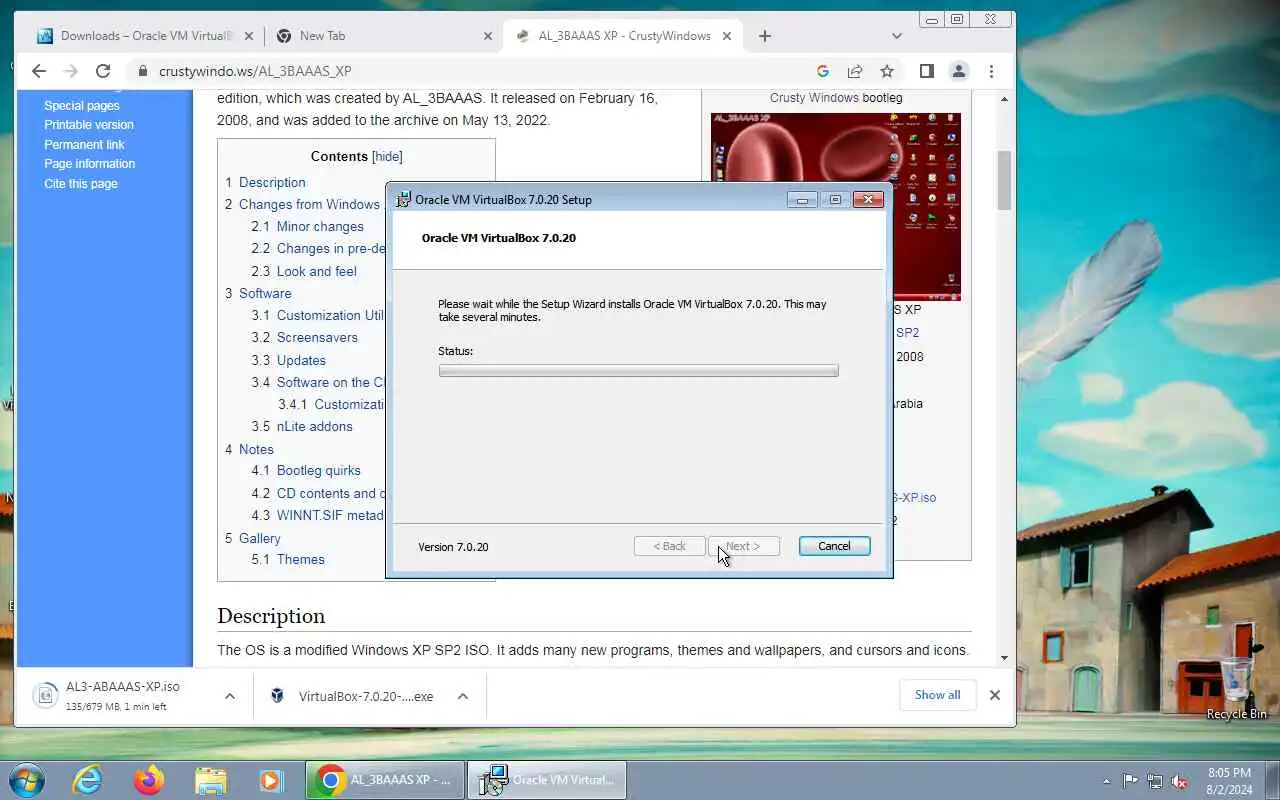The height and width of the screenshot is (800, 1280).
Task: Click the VirtualBox installation status progress bar
Action: click(x=638, y=371)
